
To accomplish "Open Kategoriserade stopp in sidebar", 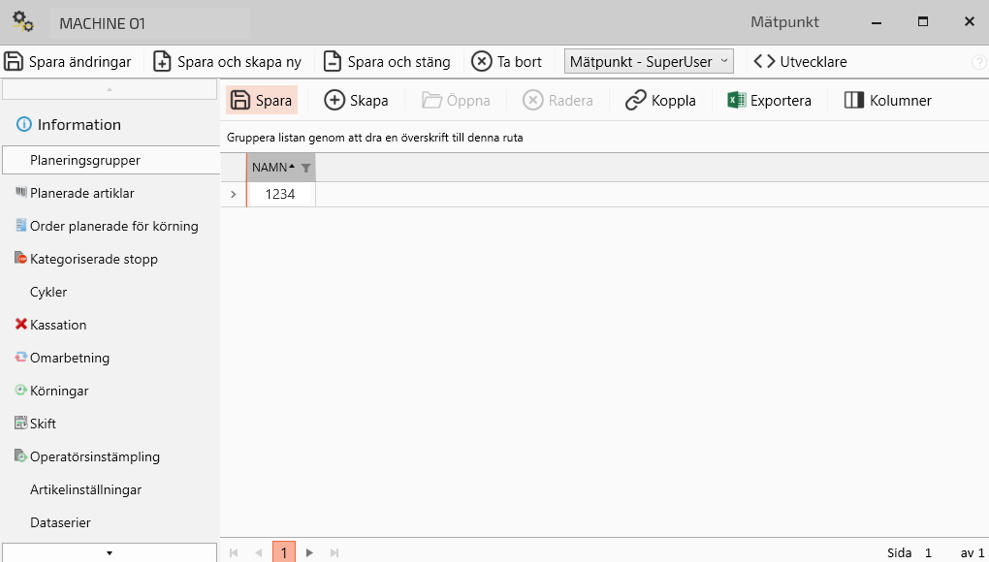I will click(93, 259).
